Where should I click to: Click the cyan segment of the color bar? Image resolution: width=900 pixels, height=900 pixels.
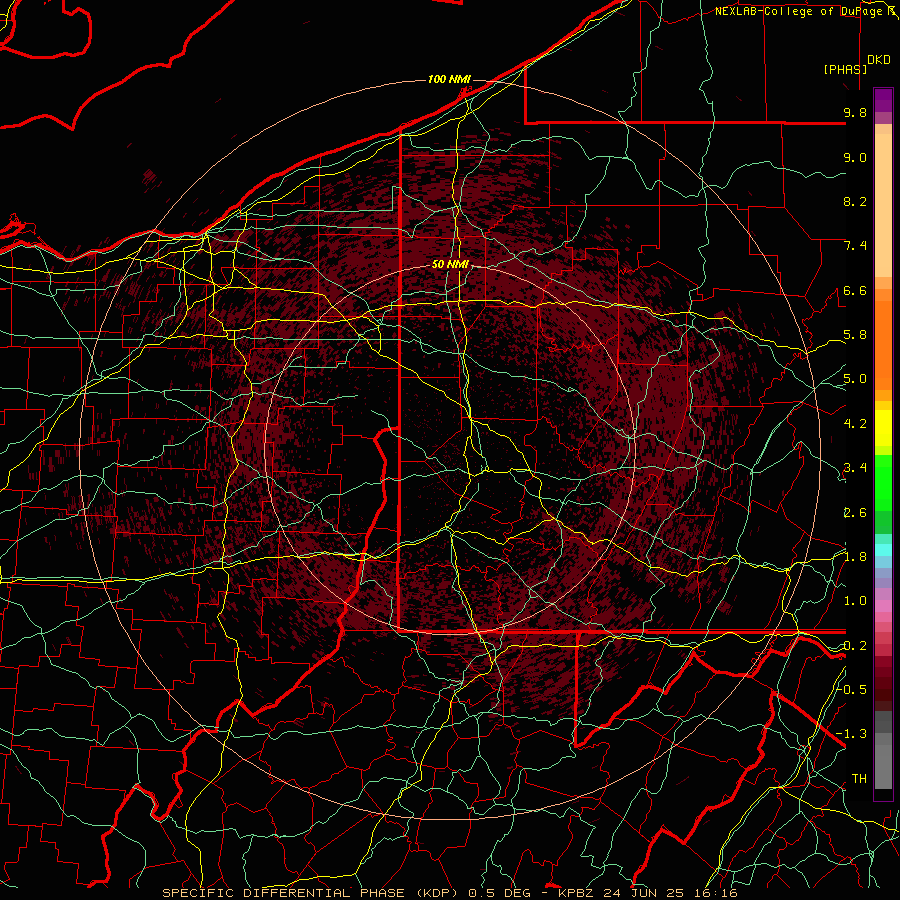pyautogui.click(x=883, y=550)
